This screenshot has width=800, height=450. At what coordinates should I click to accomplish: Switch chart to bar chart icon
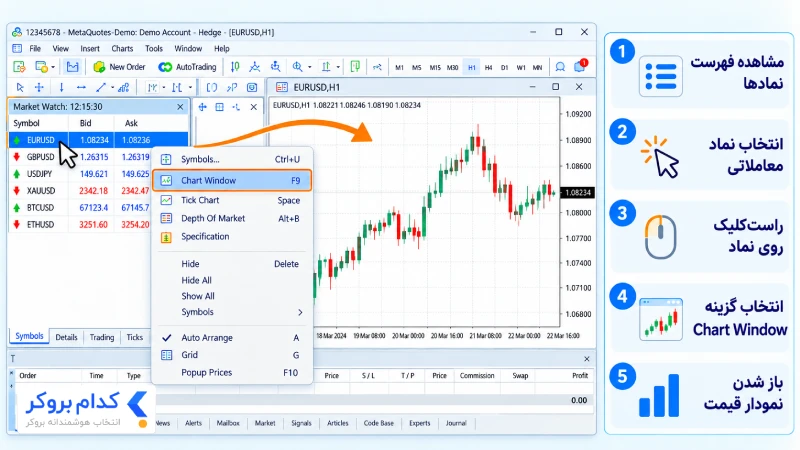235,67
